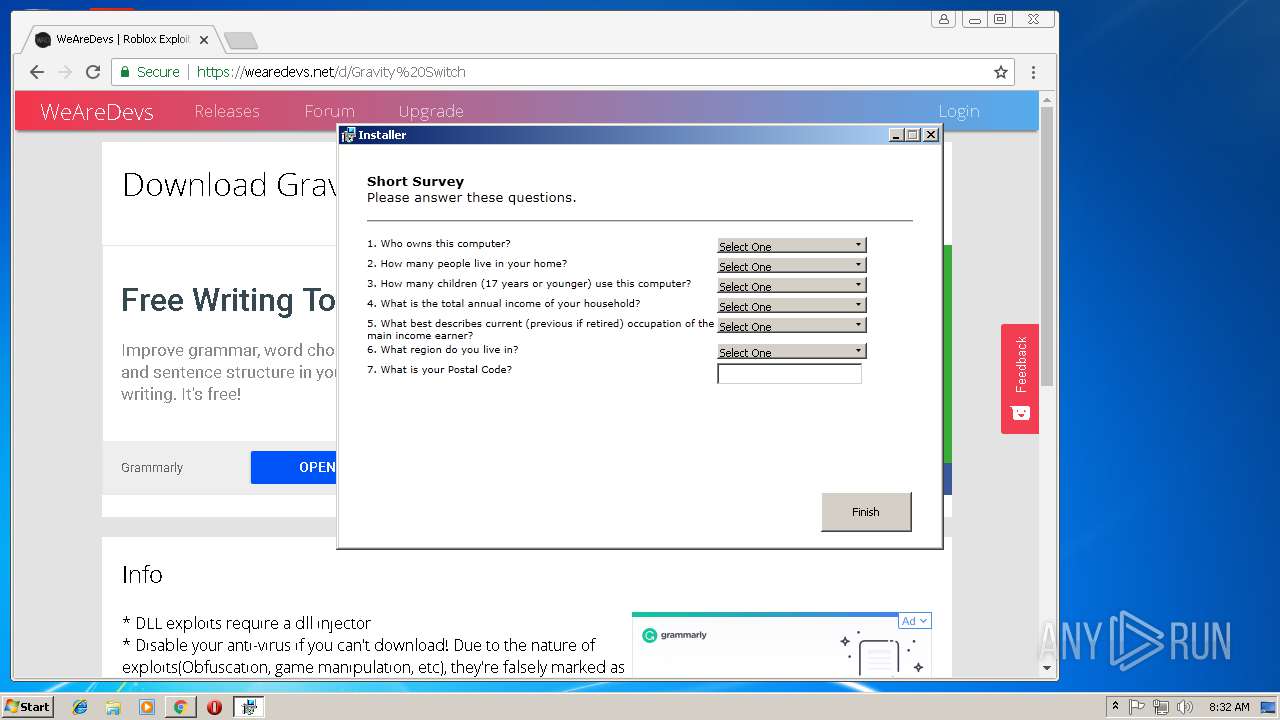Click the Chrome taskbar icon
The height and width of the screenshot is (720, 1280).
[x=180, y=707]
